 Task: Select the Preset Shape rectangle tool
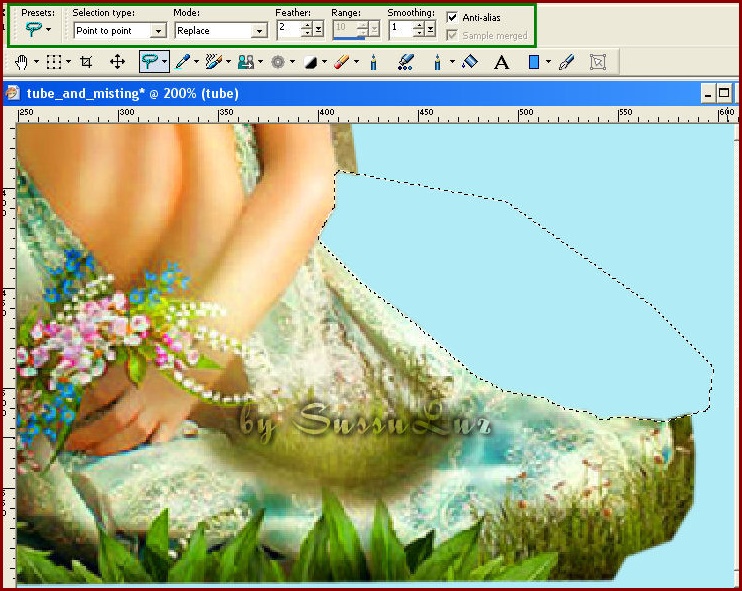click(534, 62)
